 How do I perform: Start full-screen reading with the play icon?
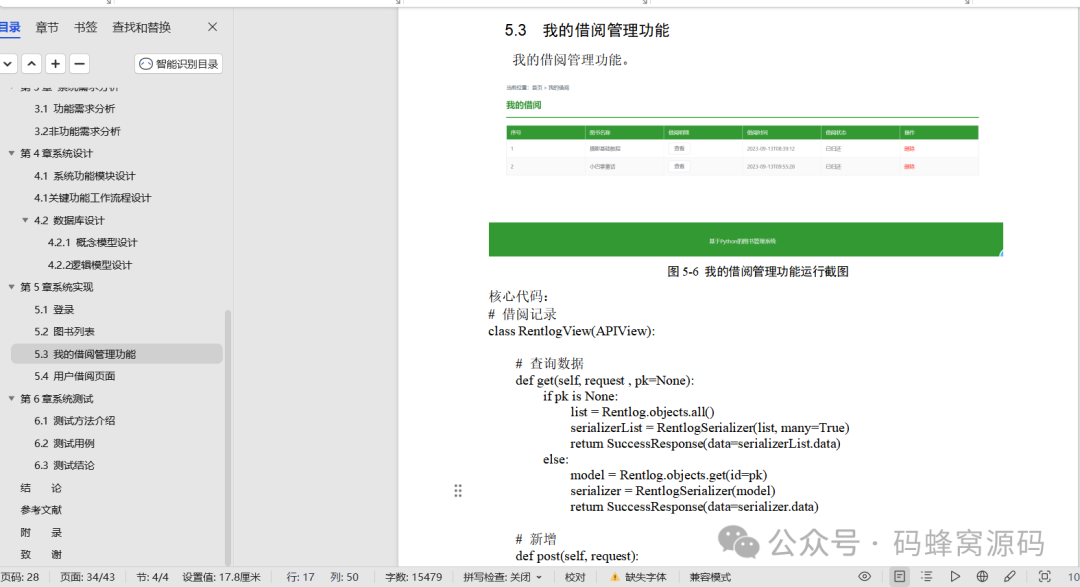click(x=955, y=576)
